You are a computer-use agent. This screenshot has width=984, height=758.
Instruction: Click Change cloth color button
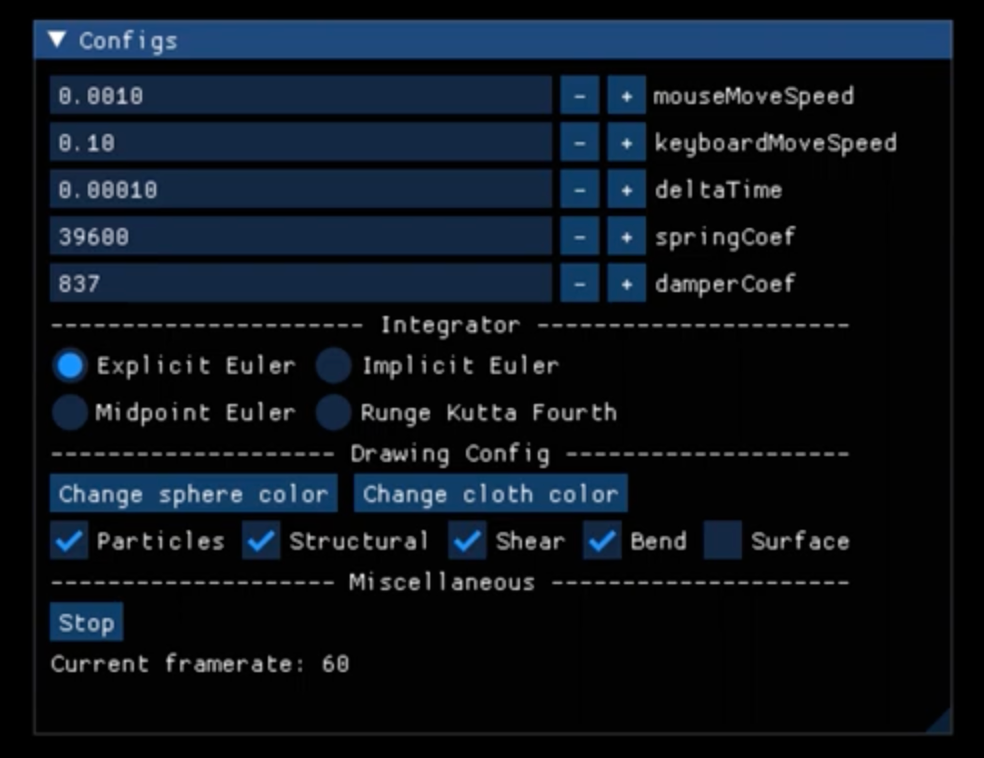[490, 494]
